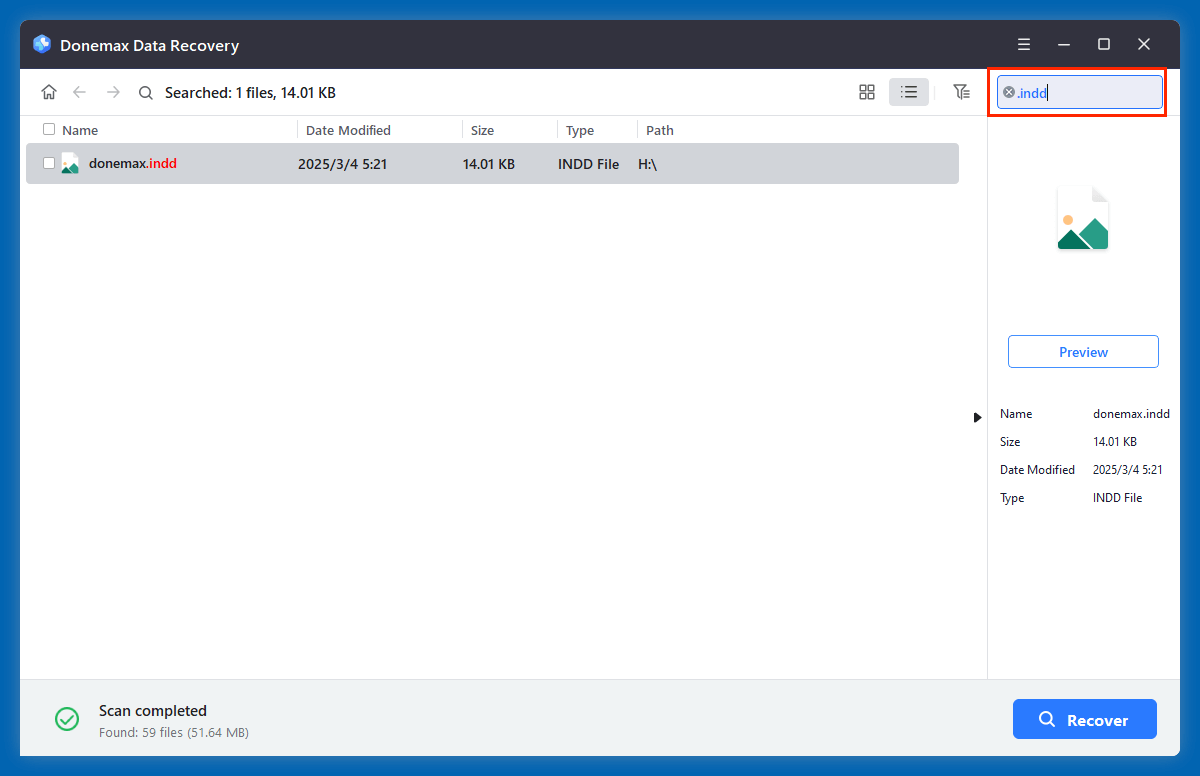
Task: Click the Type column header
Action: 579,129
